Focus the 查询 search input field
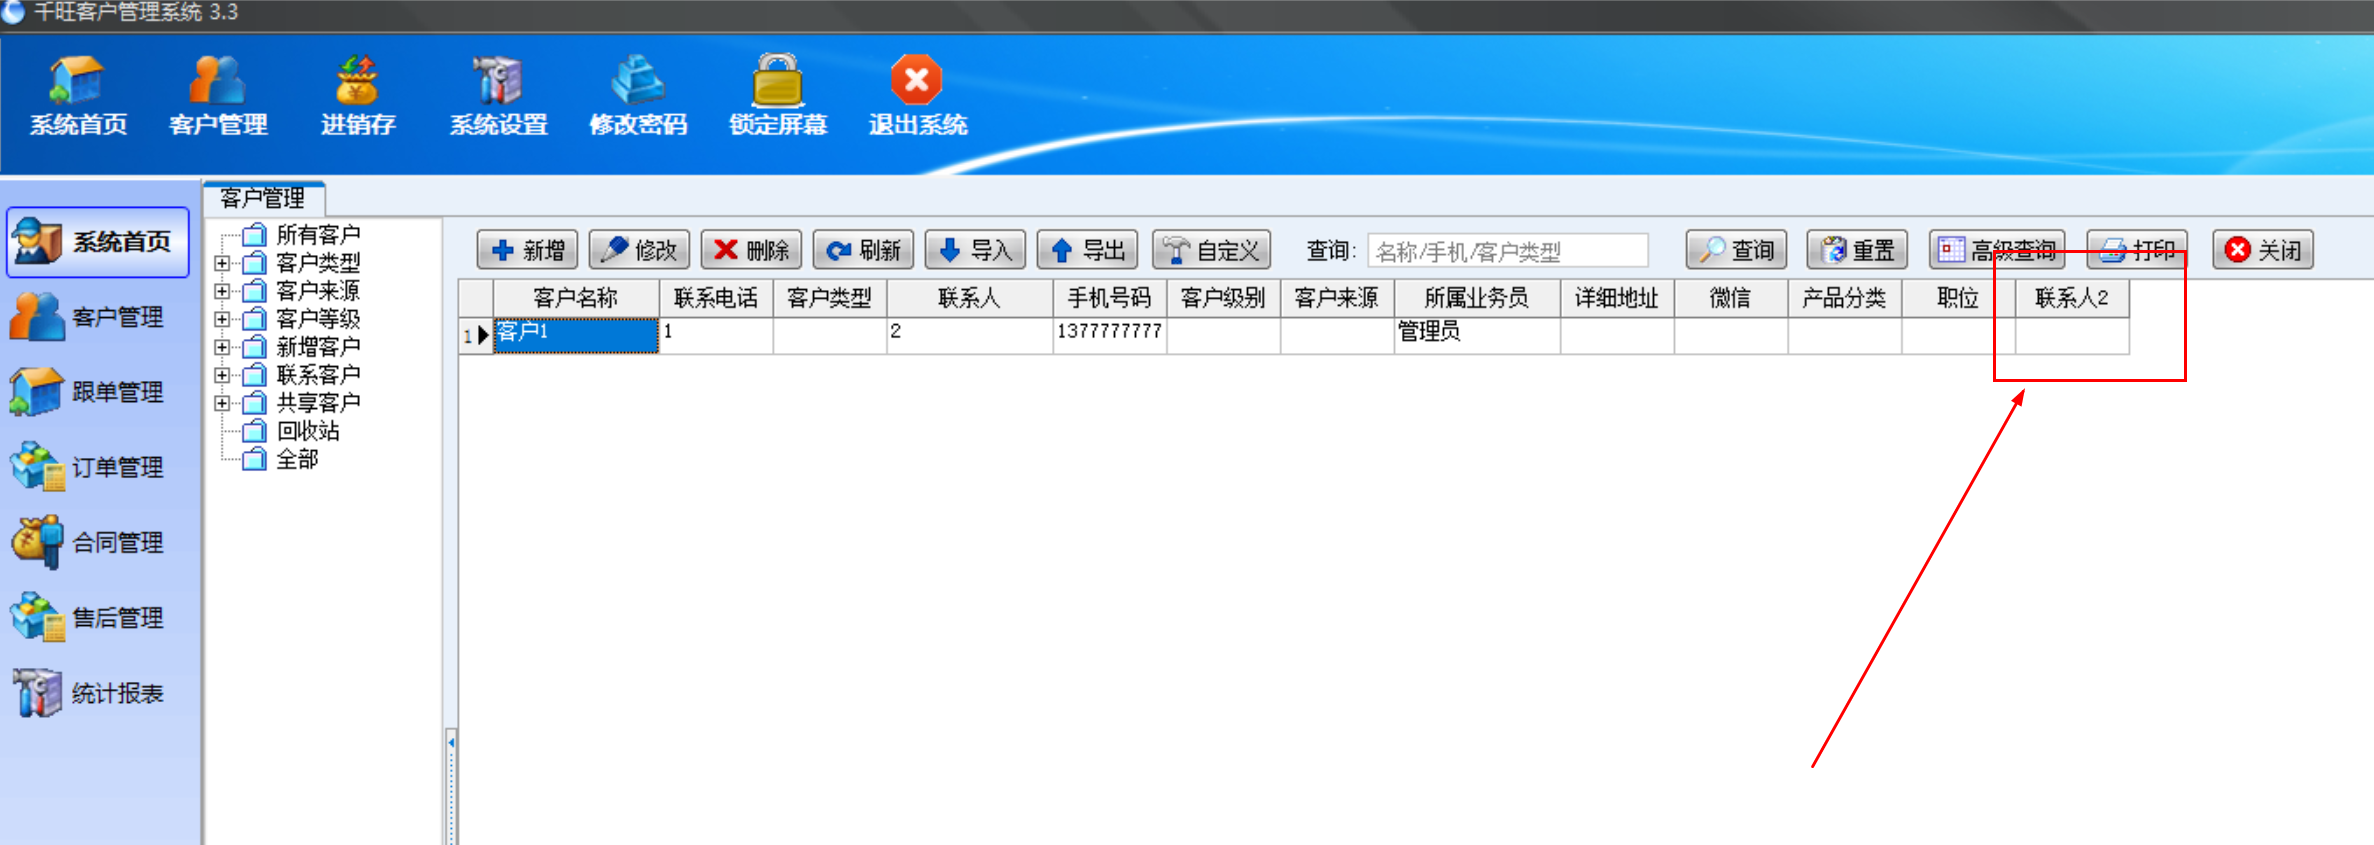 tap(1507, 251)
